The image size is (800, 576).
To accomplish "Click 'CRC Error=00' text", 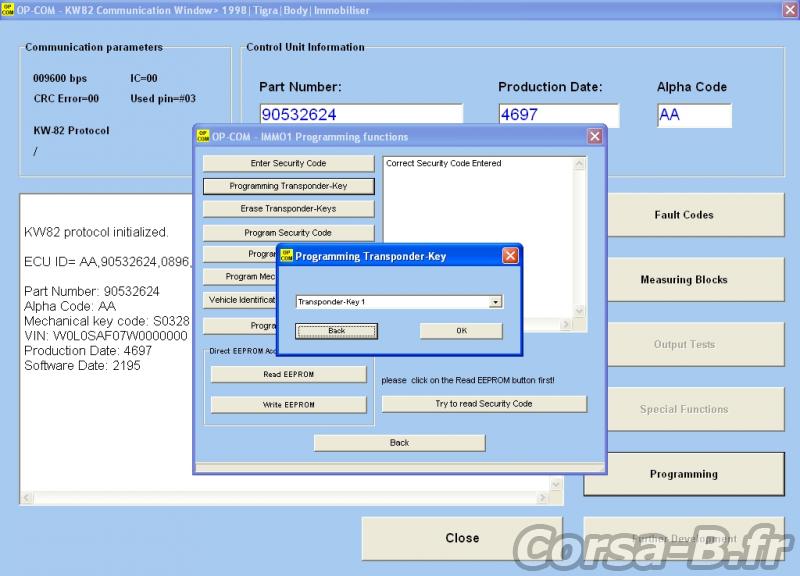I will coord(66,98).
